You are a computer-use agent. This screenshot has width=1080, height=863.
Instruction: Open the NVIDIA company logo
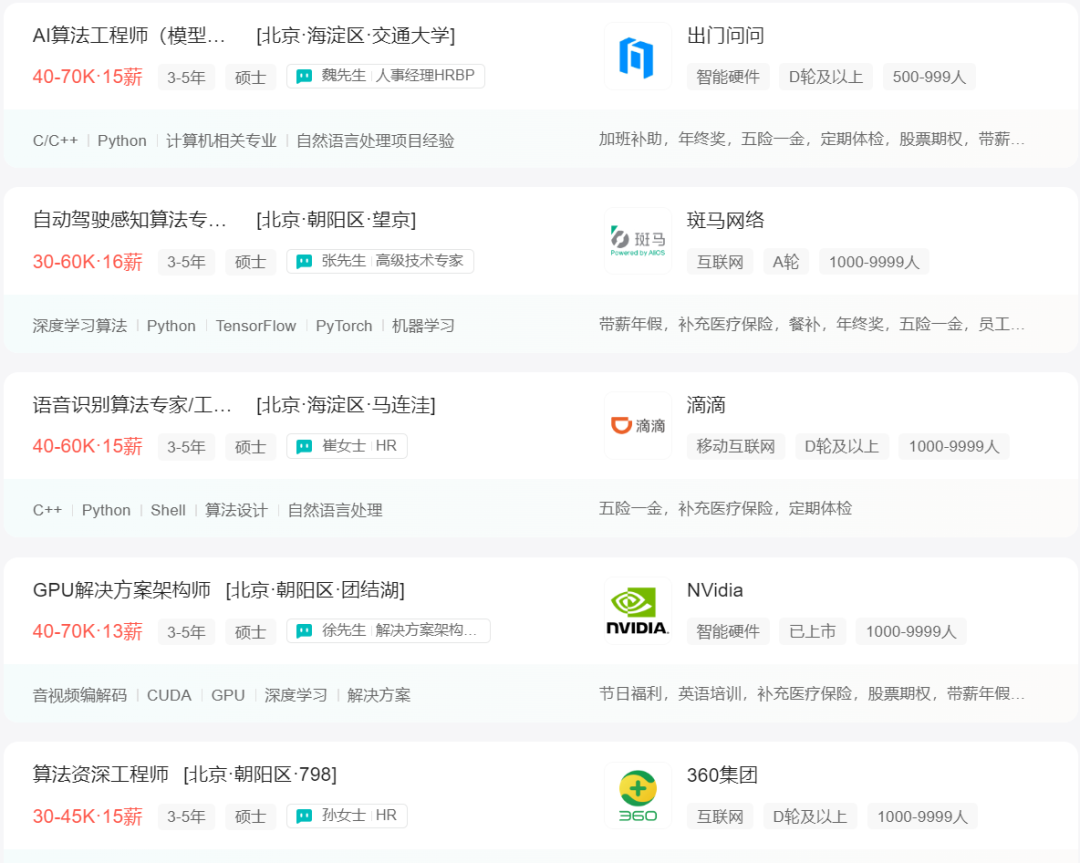click(638, 611)
